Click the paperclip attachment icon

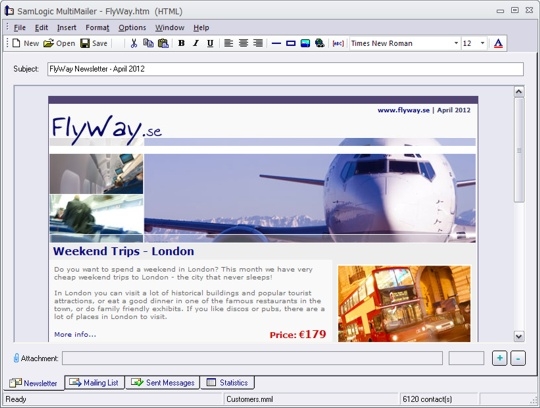16,358
